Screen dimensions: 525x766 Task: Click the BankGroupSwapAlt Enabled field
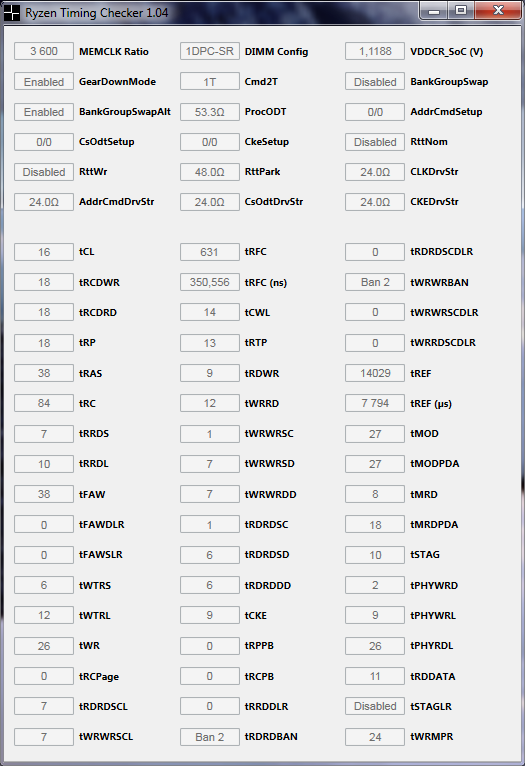[x=44, y=112]
